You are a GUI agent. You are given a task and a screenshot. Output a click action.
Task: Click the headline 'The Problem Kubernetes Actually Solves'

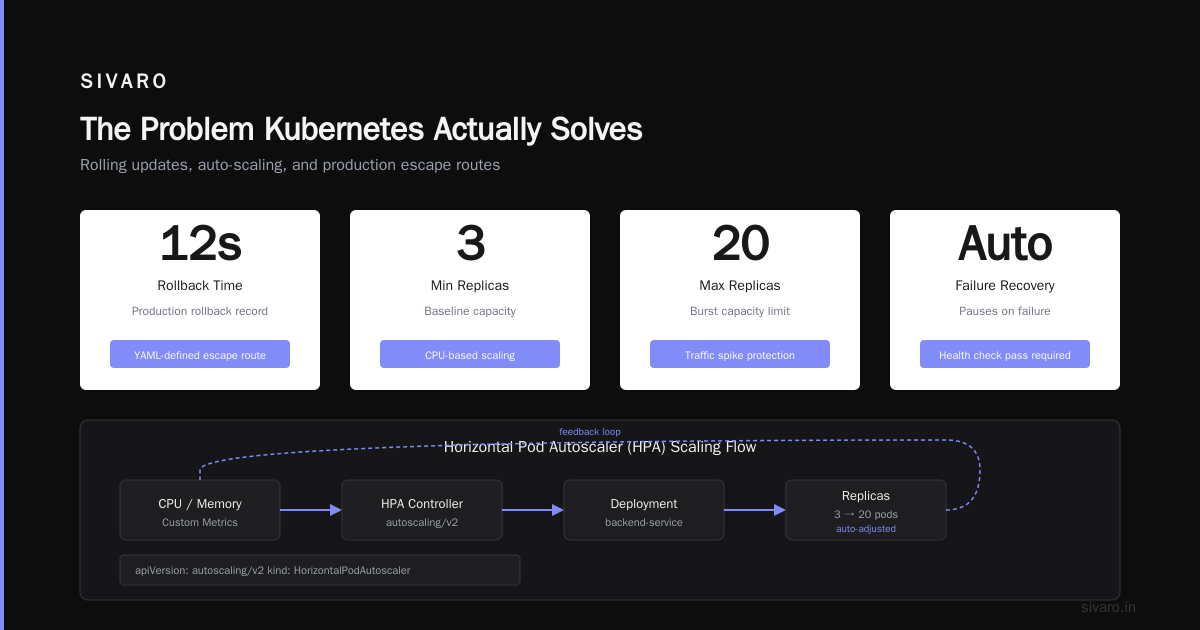coord(361,129)
